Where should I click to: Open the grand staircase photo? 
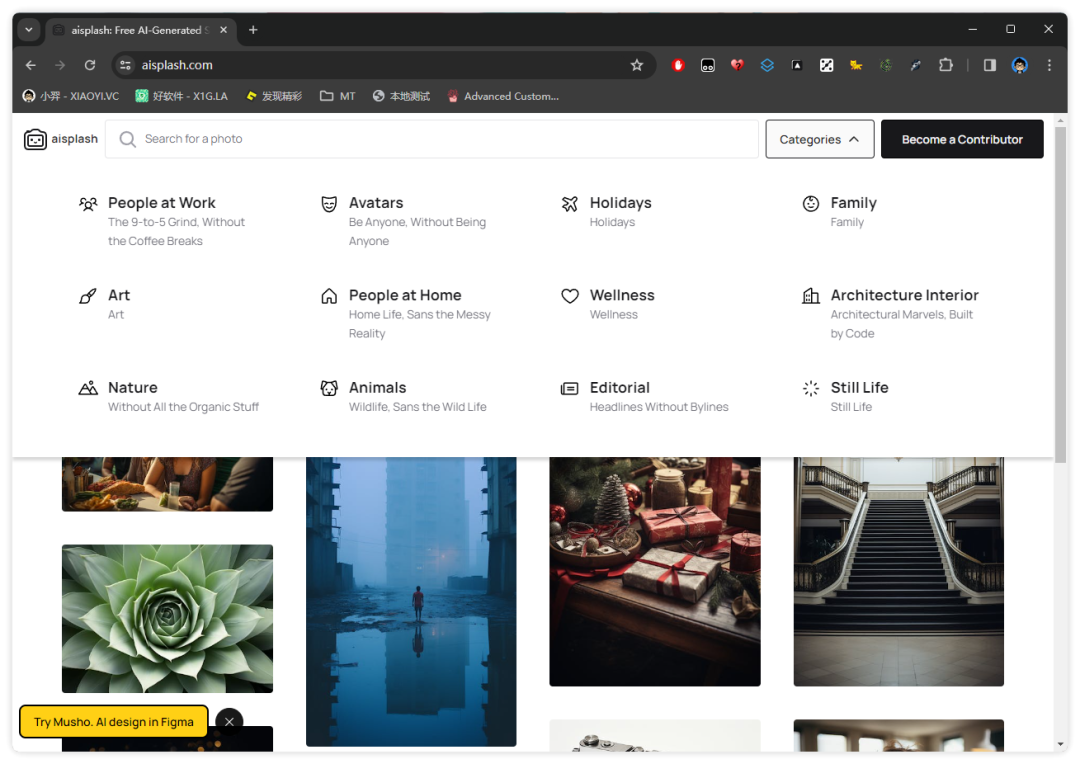pyautogui.click(x=898, y=571)
